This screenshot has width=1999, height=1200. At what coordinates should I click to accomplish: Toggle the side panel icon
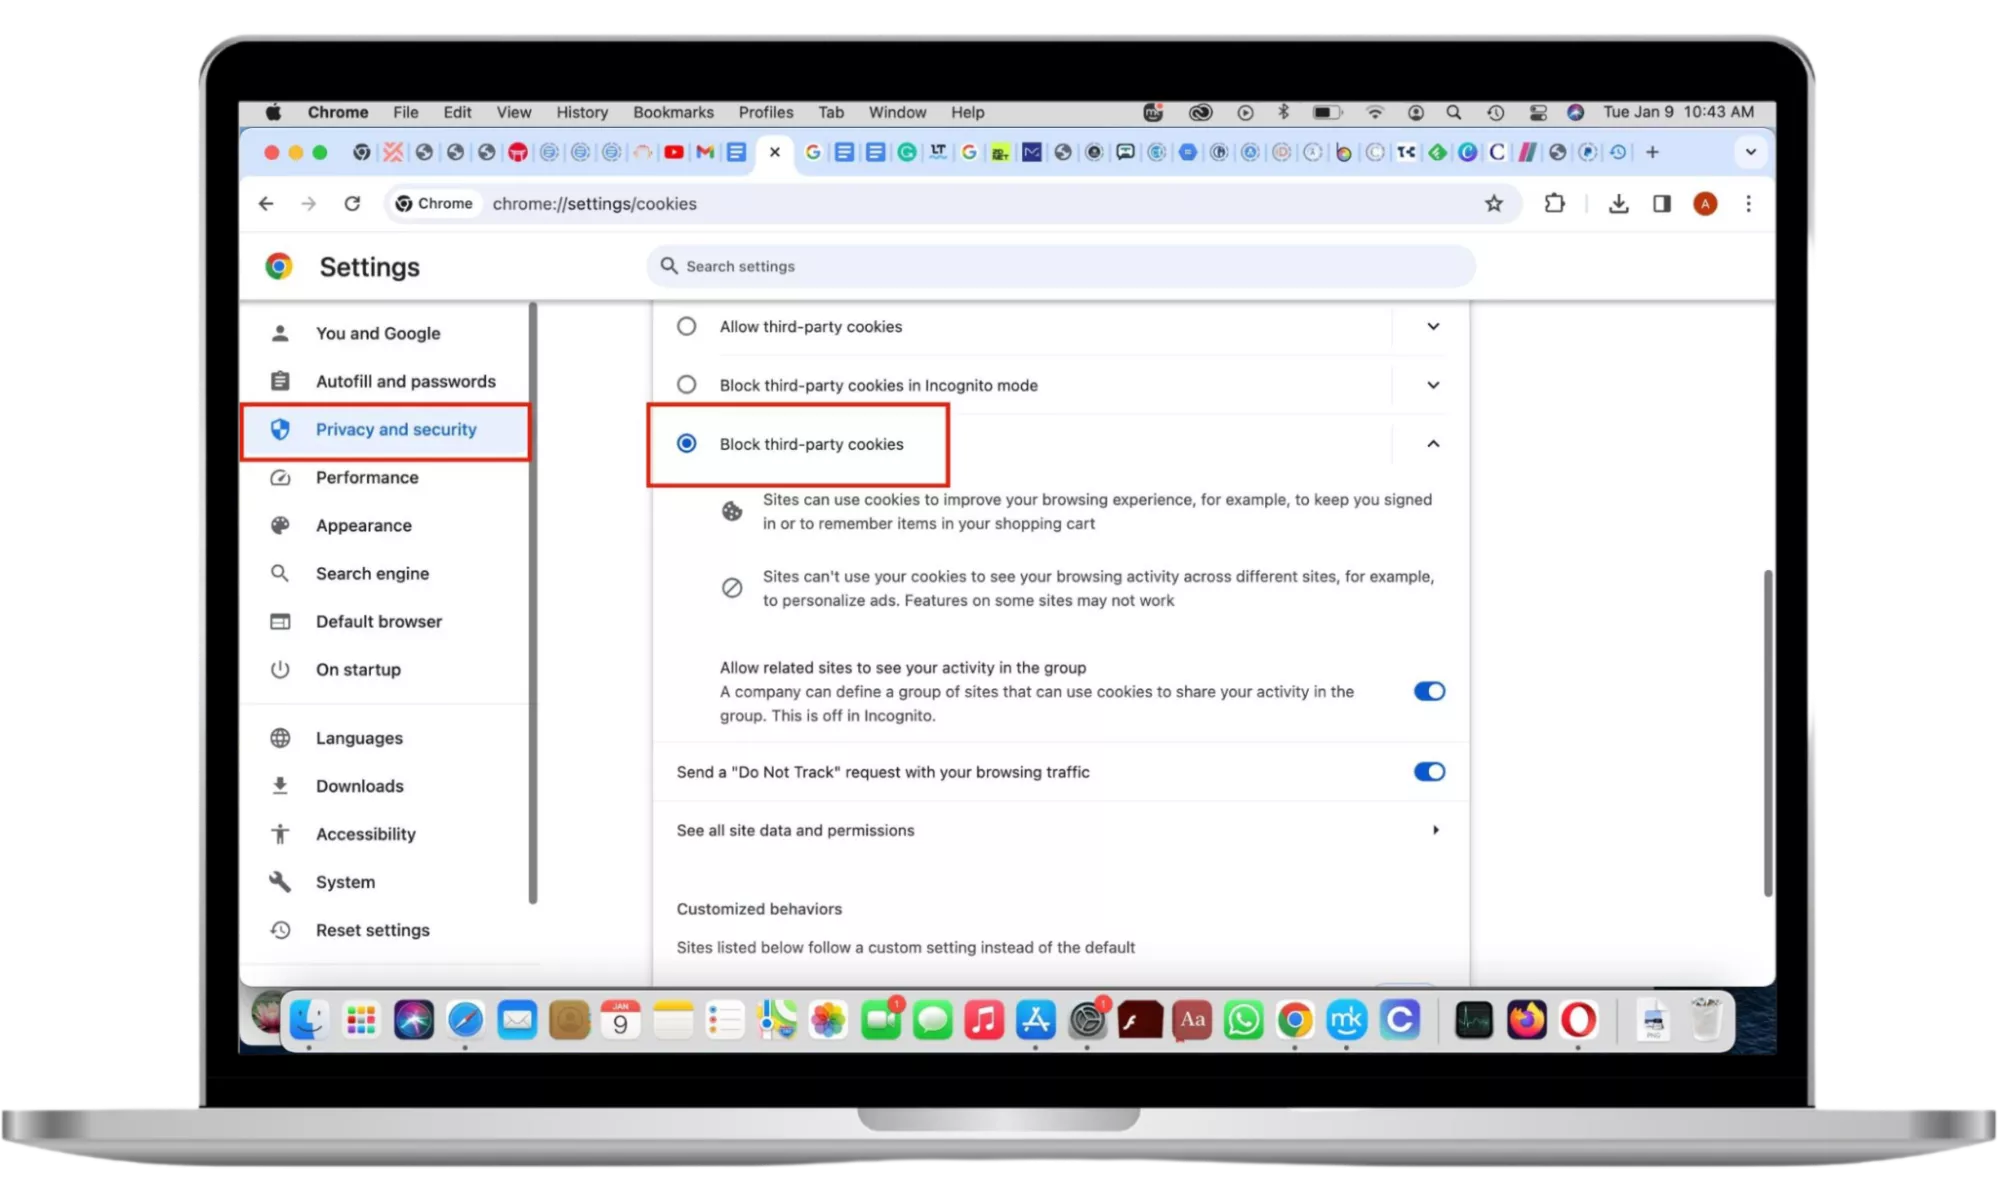(1662, 204)
